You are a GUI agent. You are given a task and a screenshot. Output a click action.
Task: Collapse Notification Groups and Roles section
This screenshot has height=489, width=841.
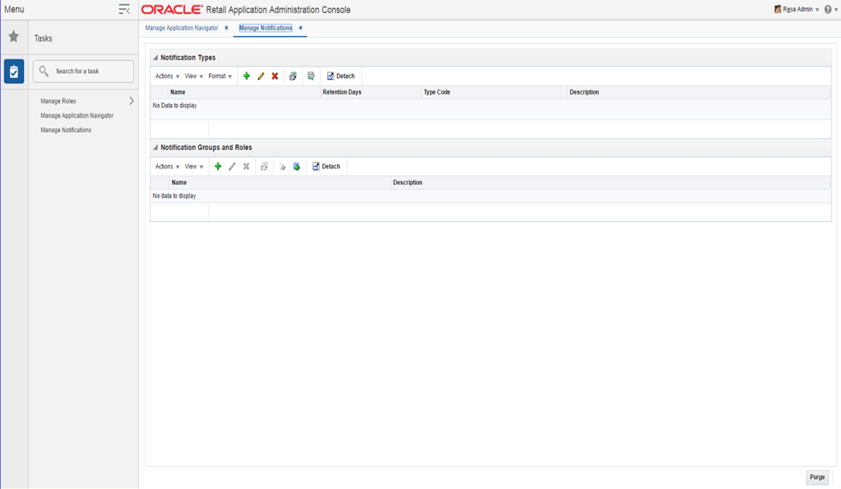click(x=156, y=147)
